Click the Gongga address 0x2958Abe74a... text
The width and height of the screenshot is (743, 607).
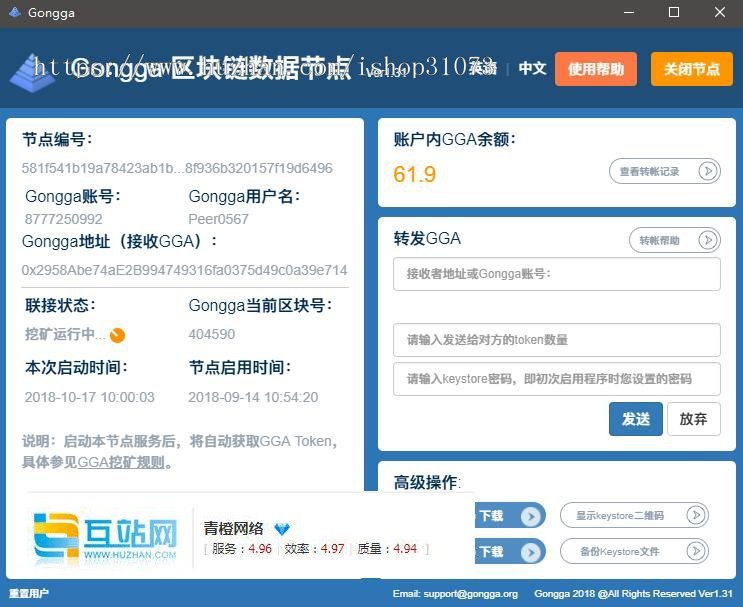click(184, 270)
